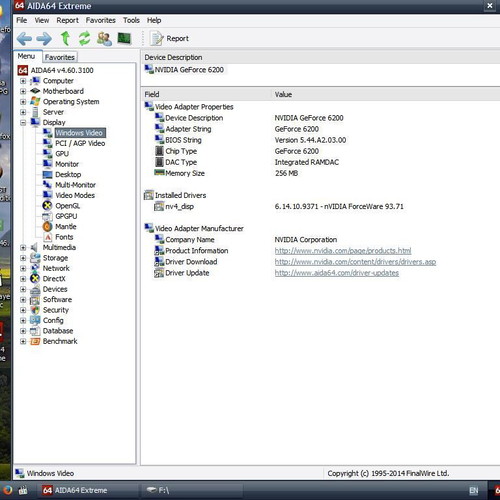Click the EN language indicator
The width and height of the screenshot is (500, 500).
474,491
